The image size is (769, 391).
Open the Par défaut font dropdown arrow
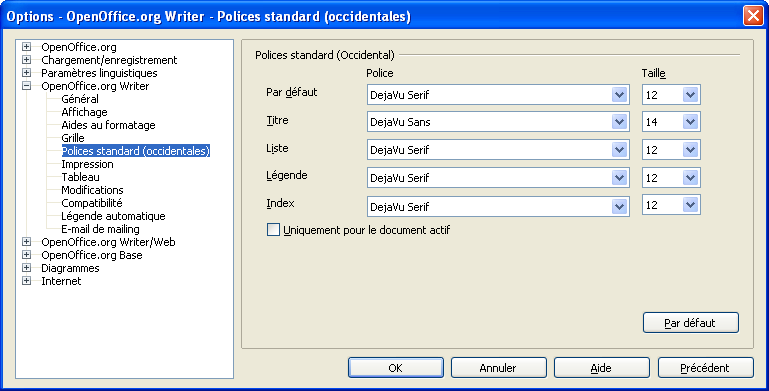click(620, 95)
